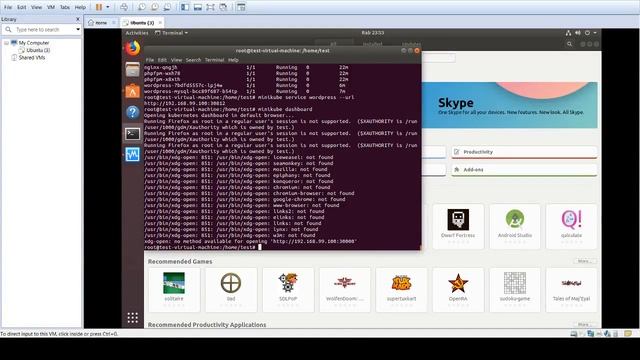Click the Terminal icon in the dock
640x360 pixels.
133,133
